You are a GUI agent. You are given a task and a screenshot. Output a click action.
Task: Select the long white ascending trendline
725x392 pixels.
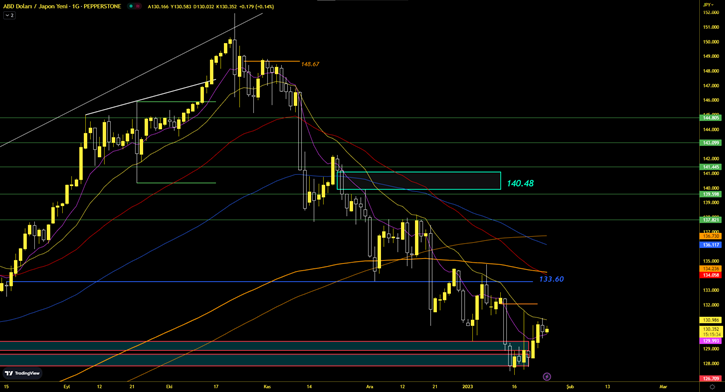coord(131,80)
